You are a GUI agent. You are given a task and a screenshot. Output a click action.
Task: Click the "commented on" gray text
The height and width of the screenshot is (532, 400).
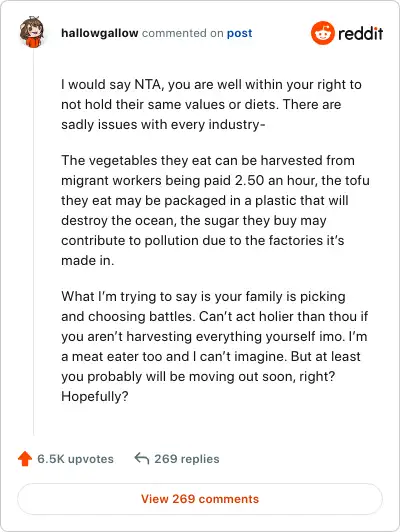click(183, 33)
